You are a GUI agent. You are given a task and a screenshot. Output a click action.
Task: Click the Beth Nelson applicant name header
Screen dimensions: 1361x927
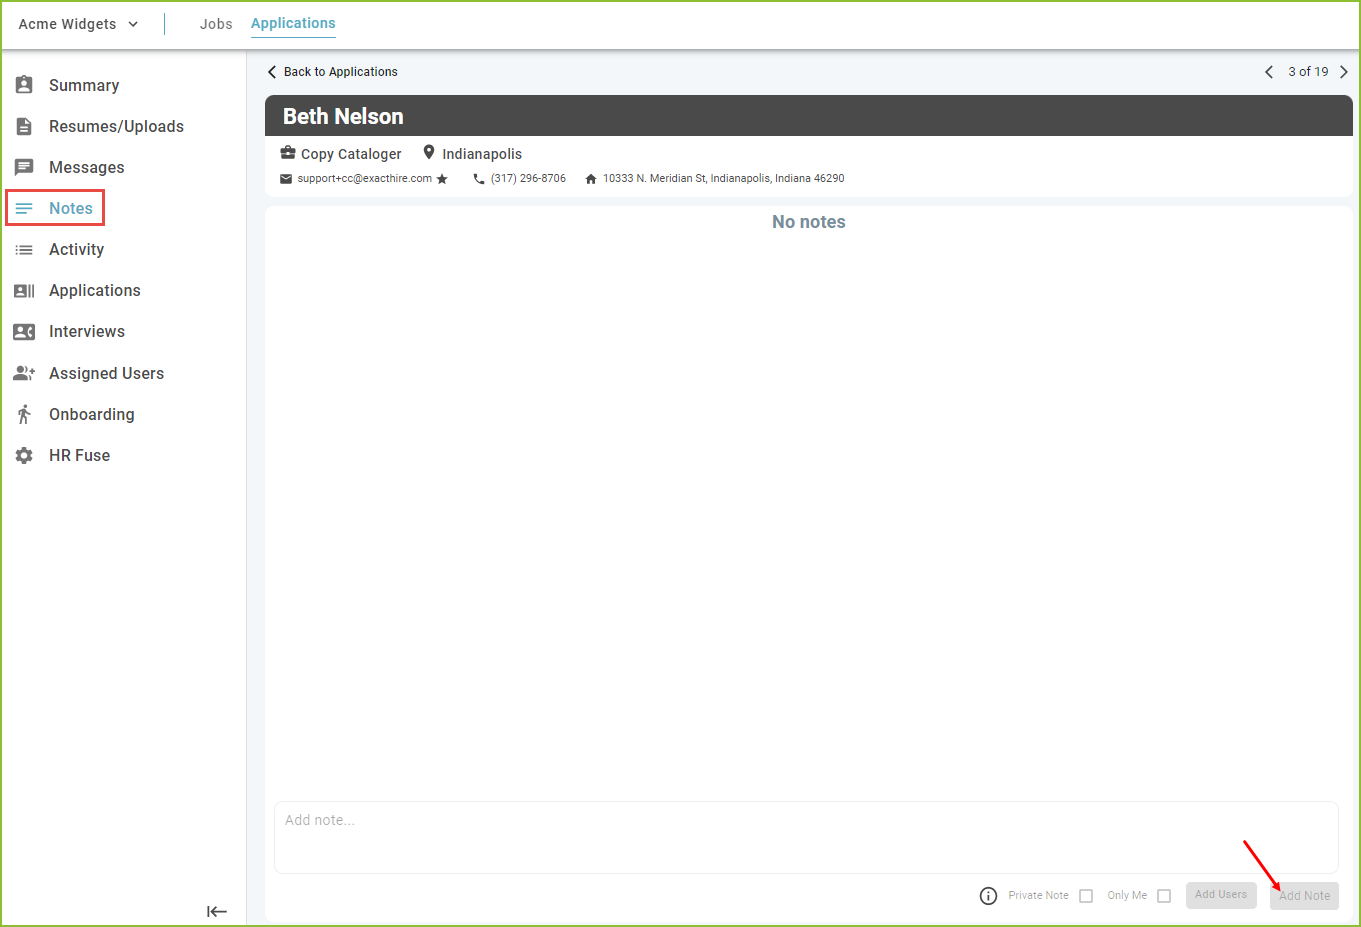click(343, 116)
